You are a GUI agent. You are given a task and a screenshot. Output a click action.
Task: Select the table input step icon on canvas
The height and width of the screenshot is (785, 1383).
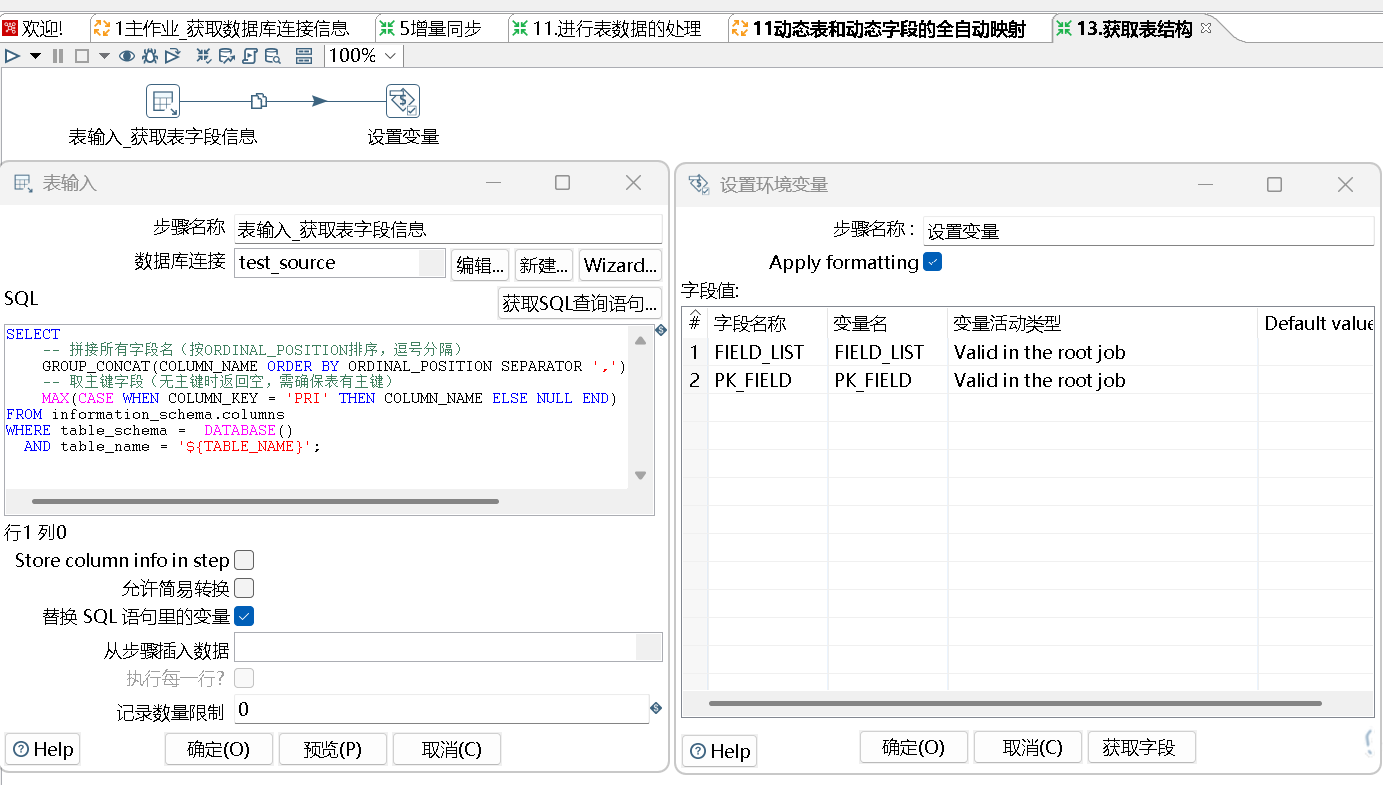163,101
